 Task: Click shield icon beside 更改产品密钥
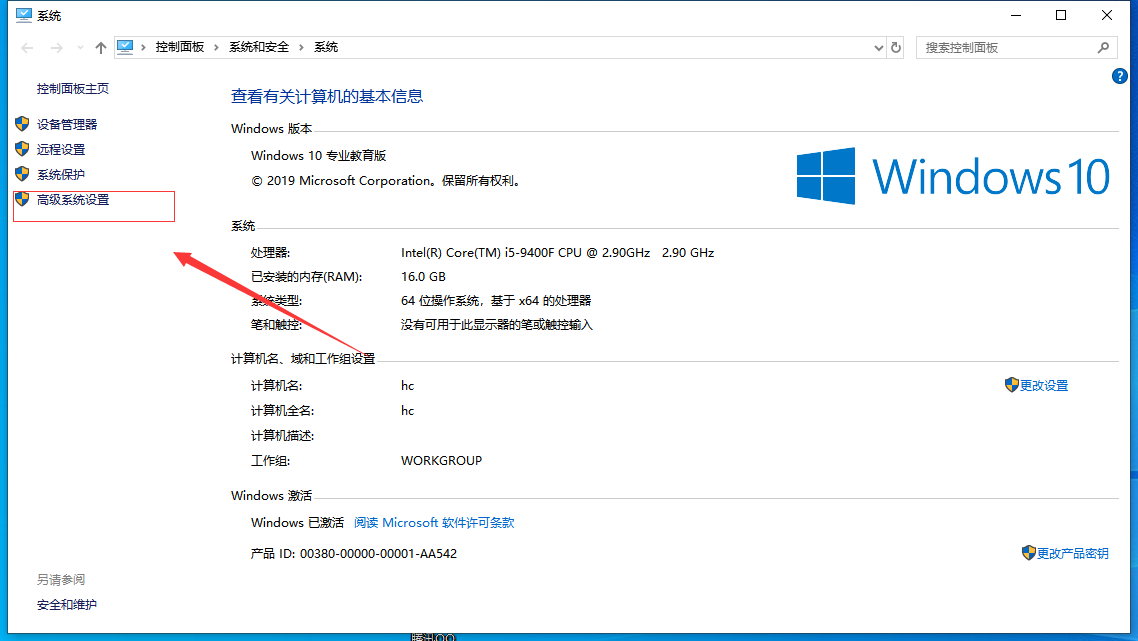[1028, 553]
